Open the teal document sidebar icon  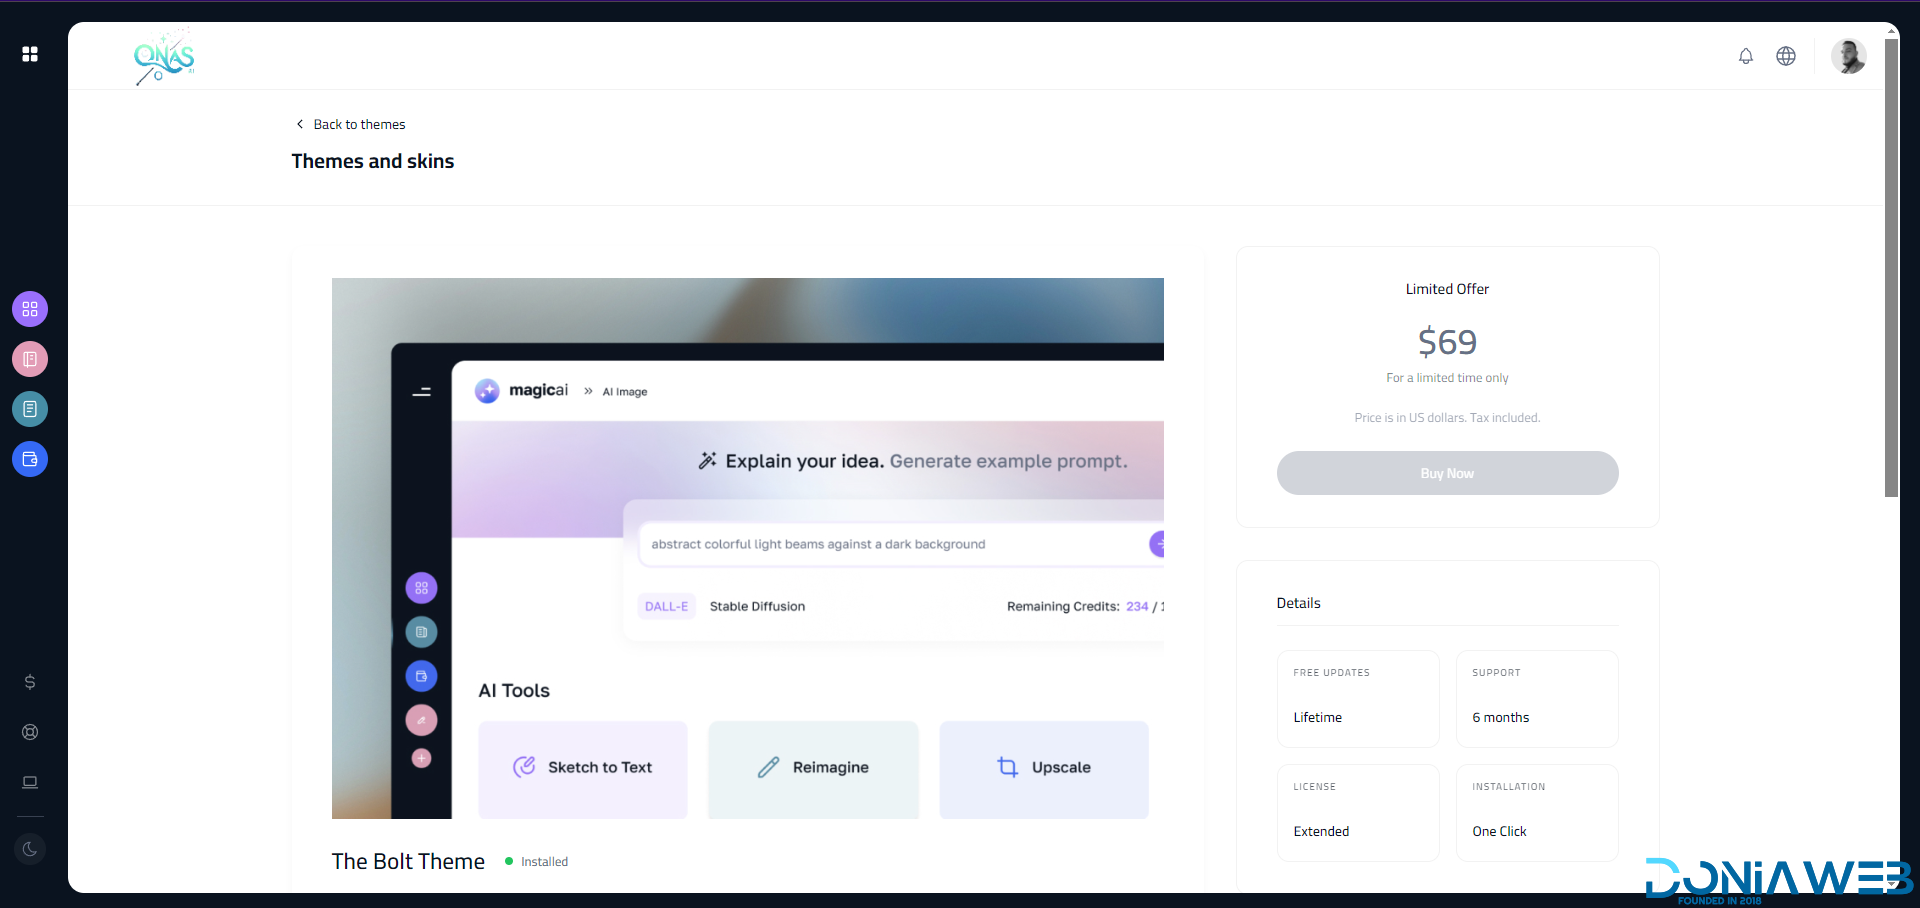point(30,409)
